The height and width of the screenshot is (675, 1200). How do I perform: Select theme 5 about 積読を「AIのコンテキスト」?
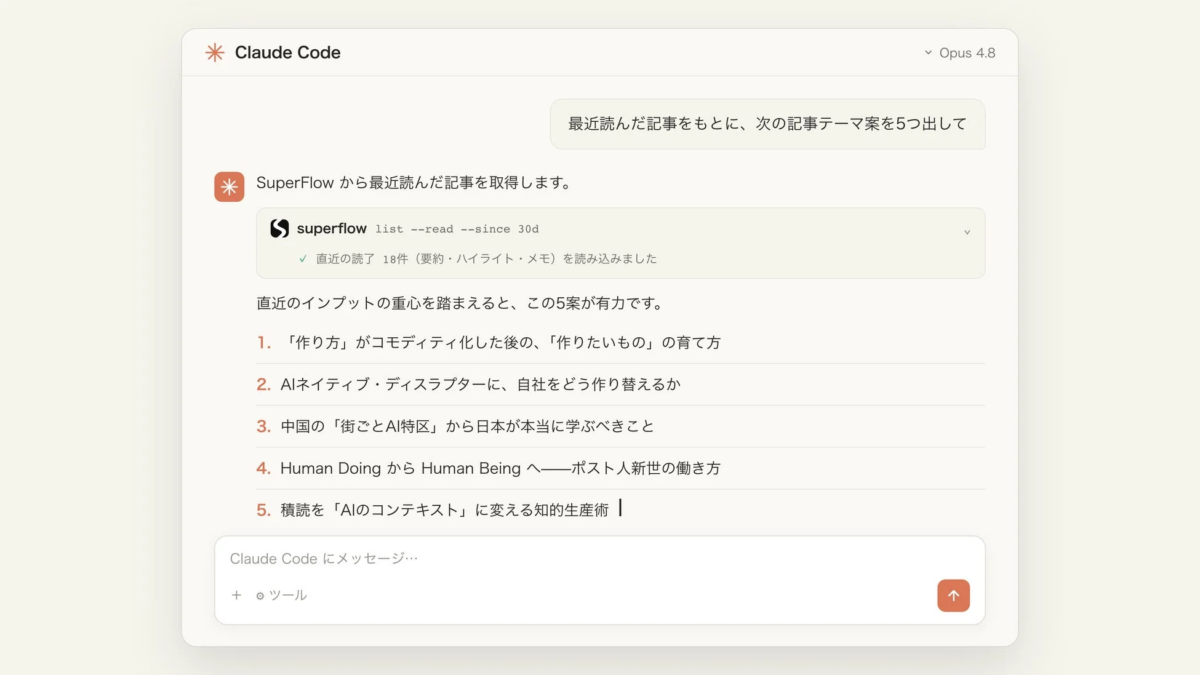pos(432,510)
